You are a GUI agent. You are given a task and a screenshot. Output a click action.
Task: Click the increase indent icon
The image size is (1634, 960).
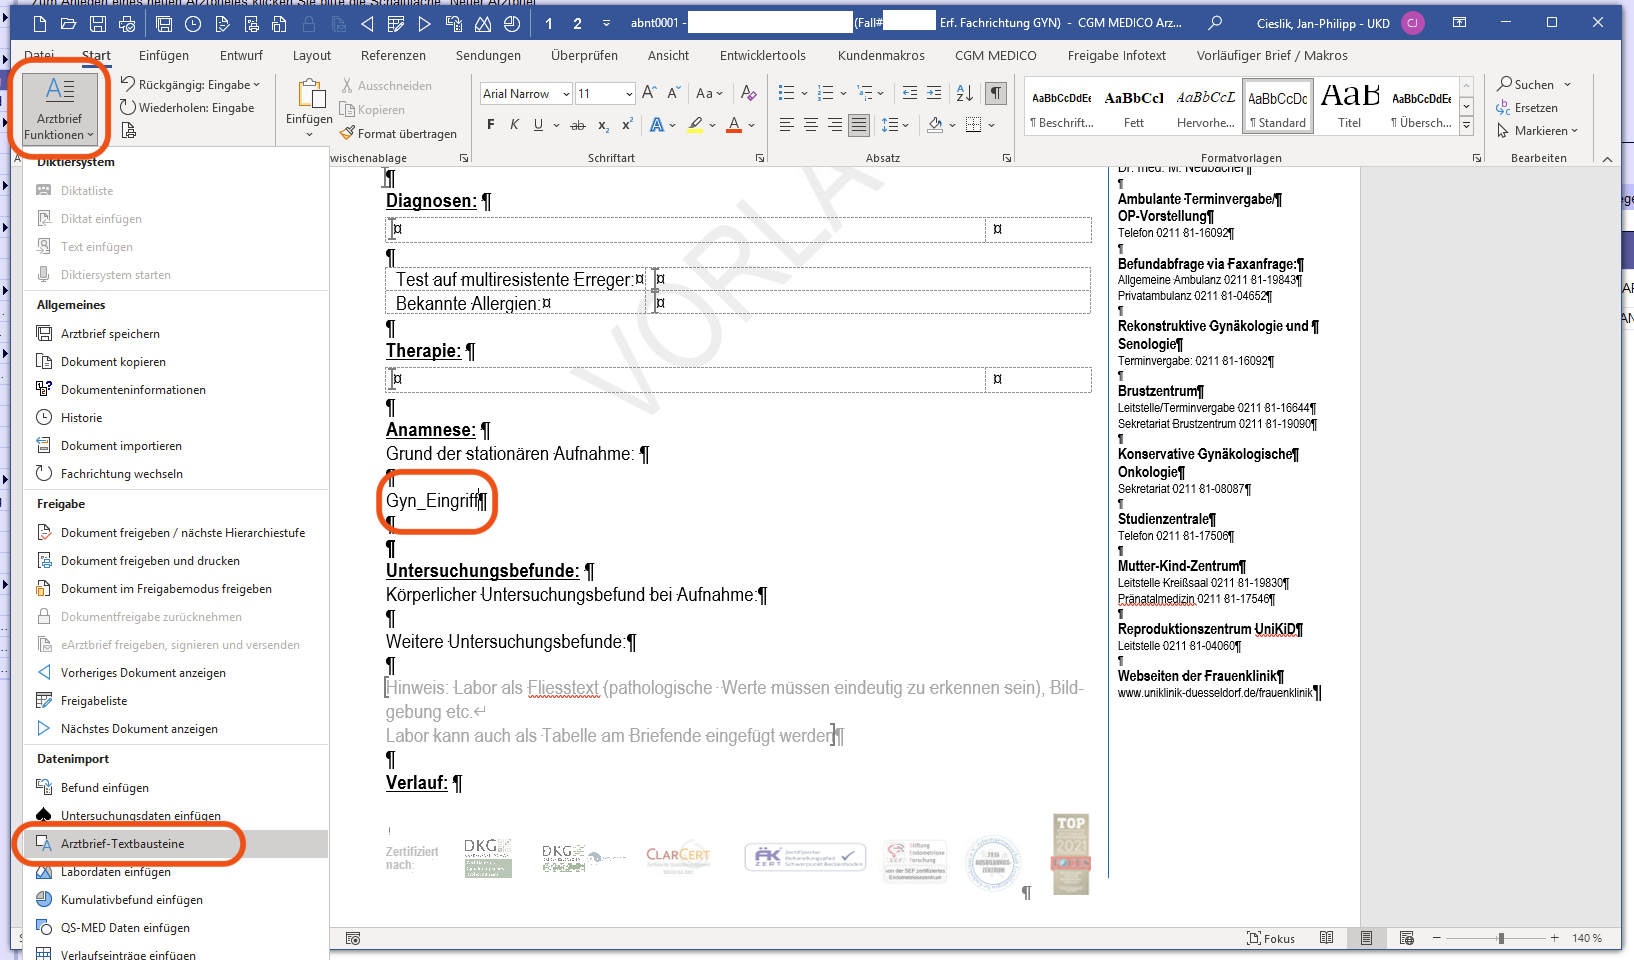(933, 93)
